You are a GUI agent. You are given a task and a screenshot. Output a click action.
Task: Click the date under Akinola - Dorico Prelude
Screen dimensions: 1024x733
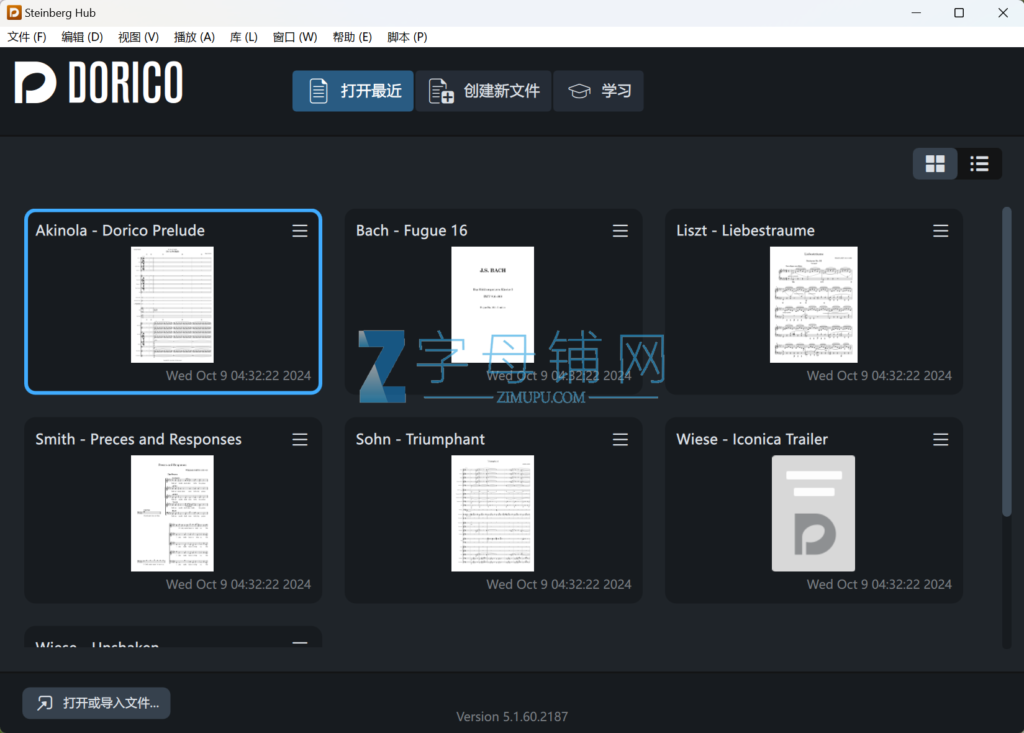point(238,376)
